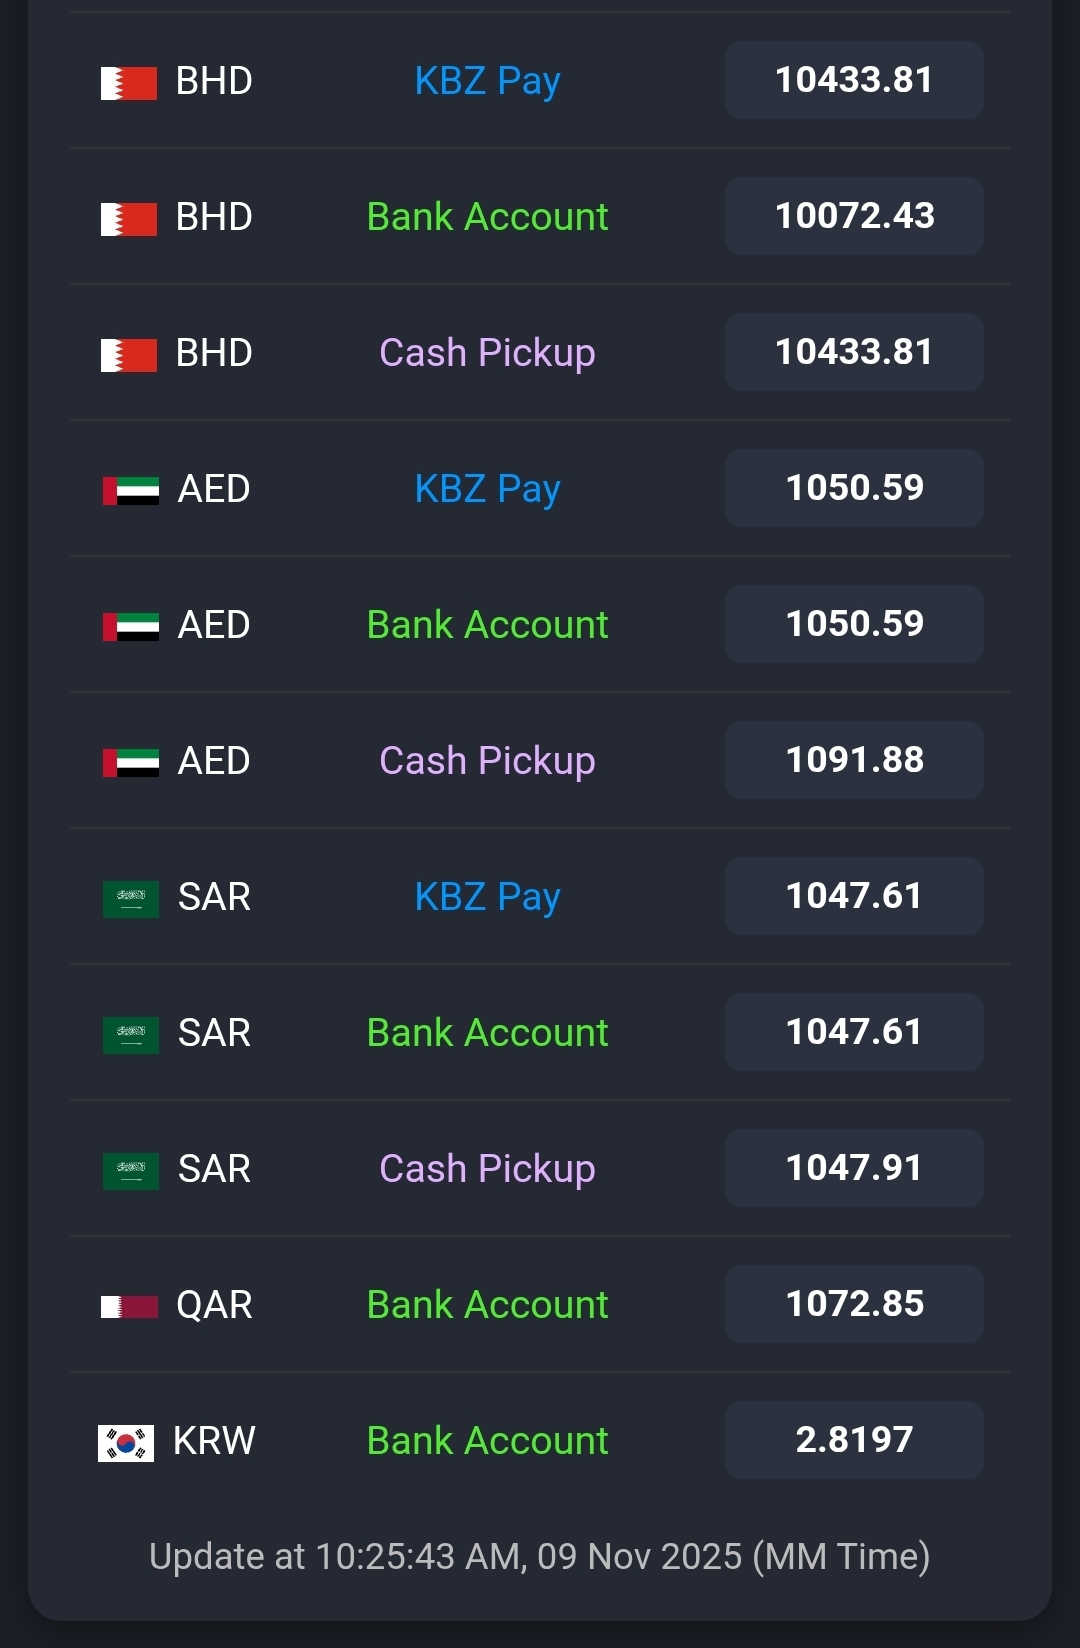The height and width of the screenshot is (1648, 1080).
Task: Click the Bahrain flag beside BHD Cash Pickup
Action: pyautogui.click(x=129, y=355)
